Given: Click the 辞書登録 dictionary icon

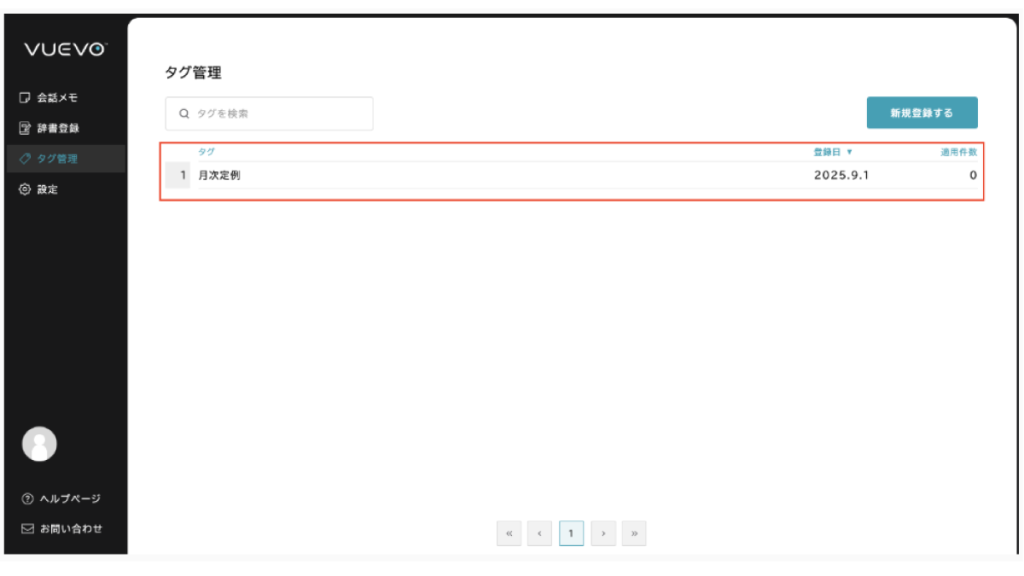Looking at the screenshot, I should click(x=25, y=128).
